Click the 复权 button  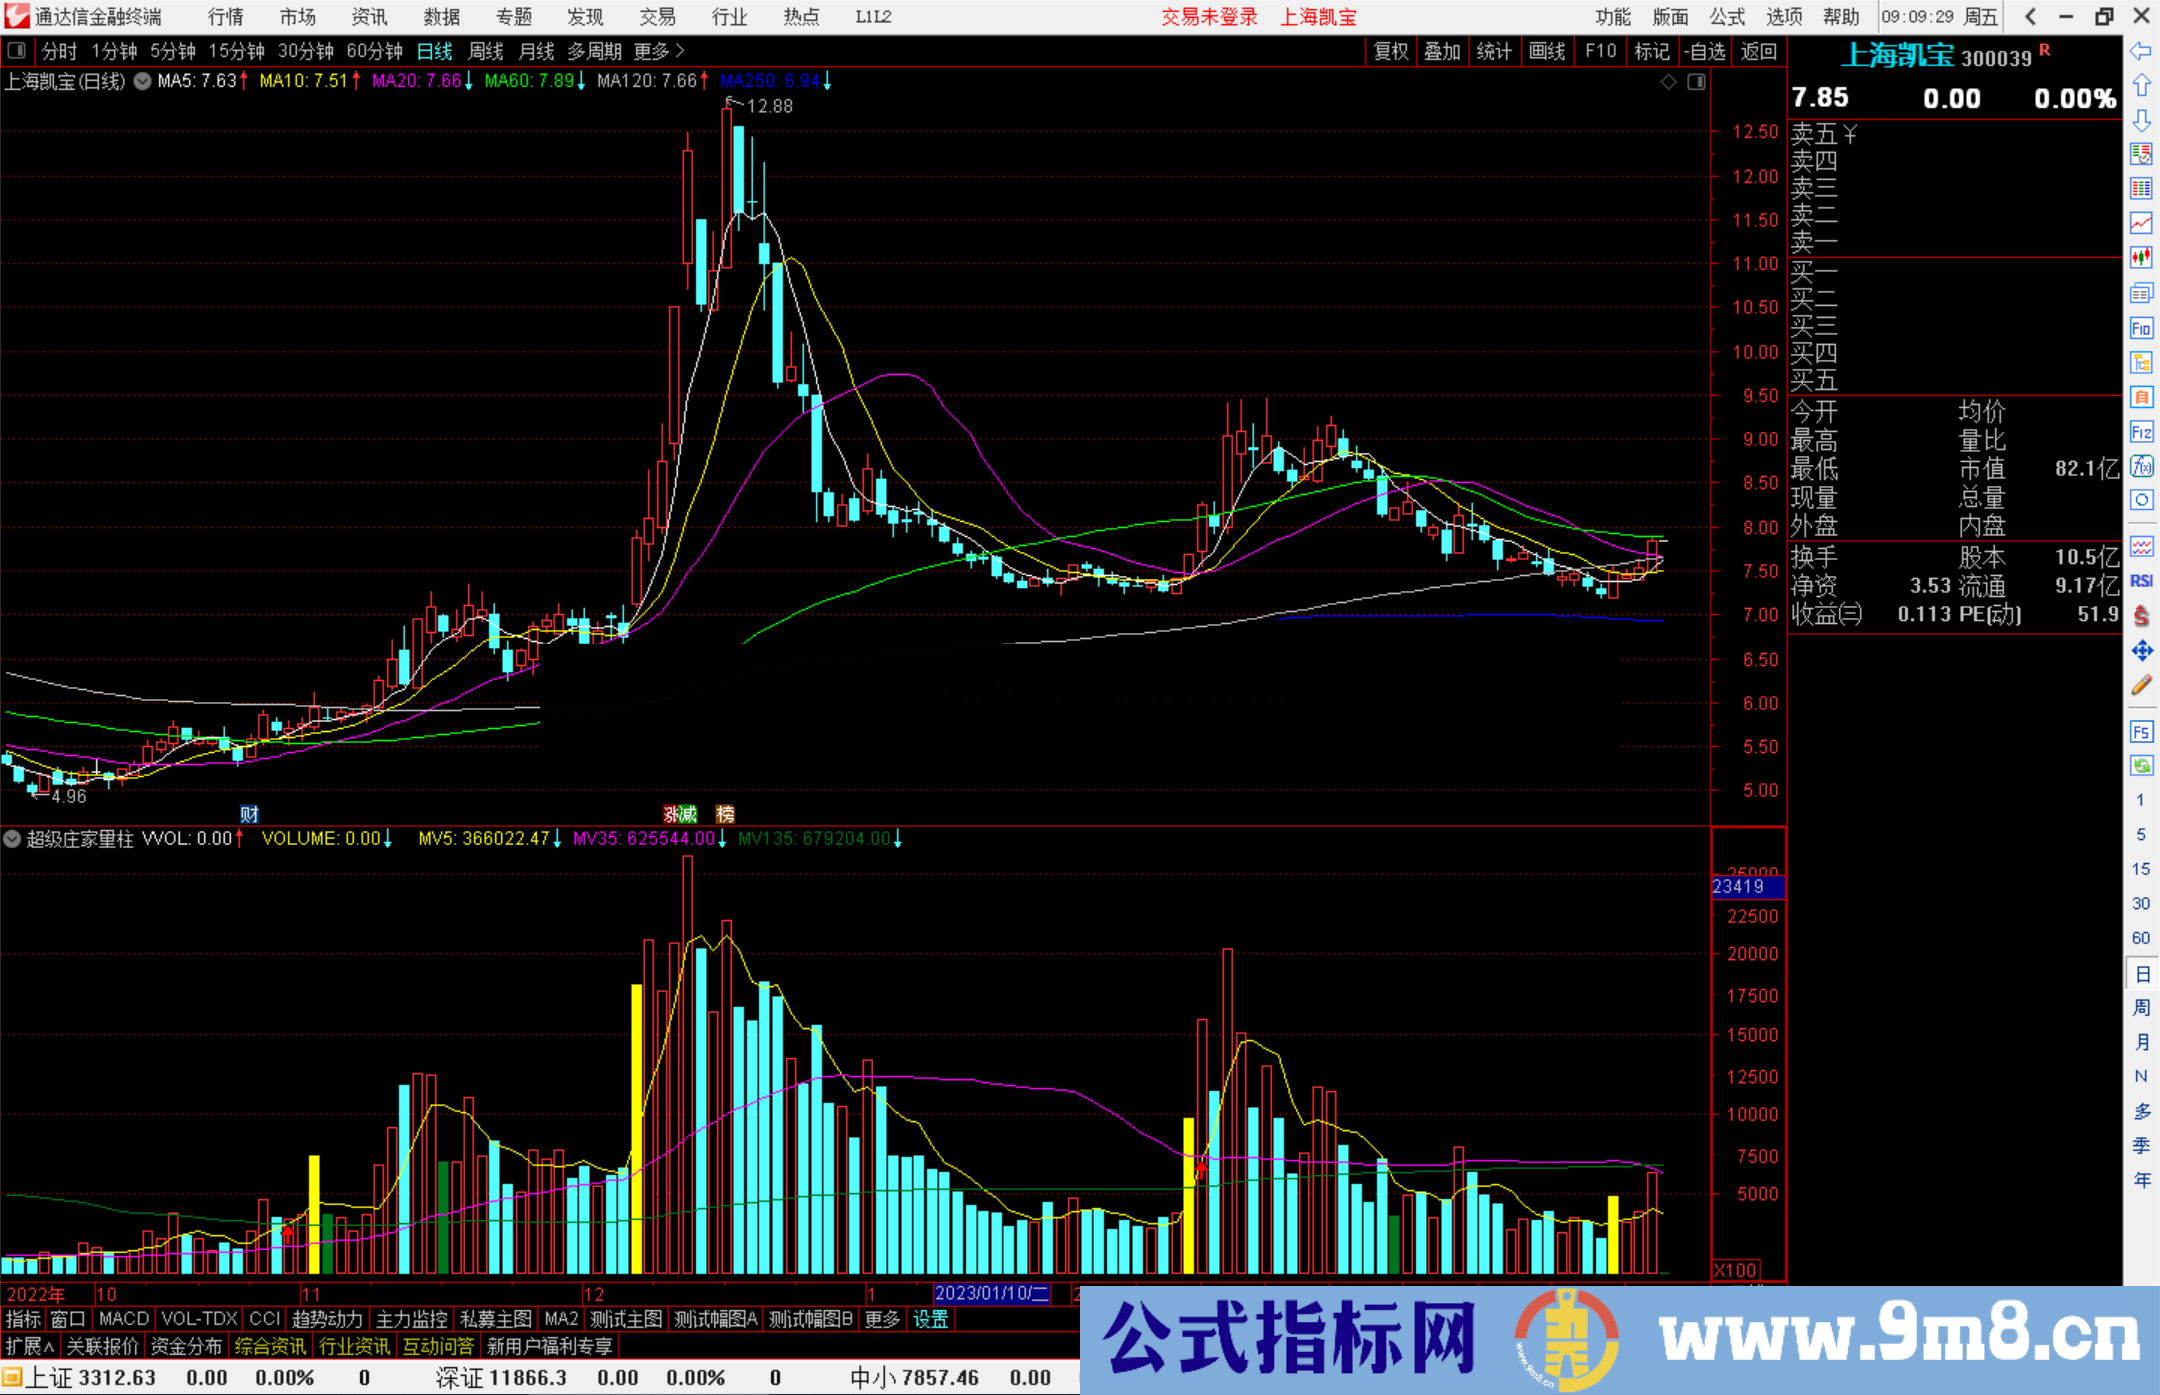1390,51
